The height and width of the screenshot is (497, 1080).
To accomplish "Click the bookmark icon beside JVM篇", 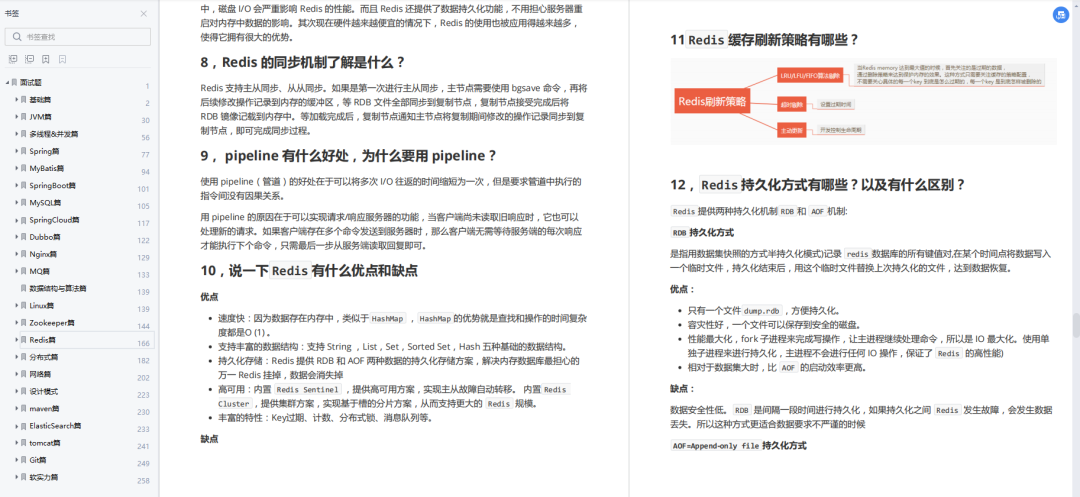I will 24,117.
